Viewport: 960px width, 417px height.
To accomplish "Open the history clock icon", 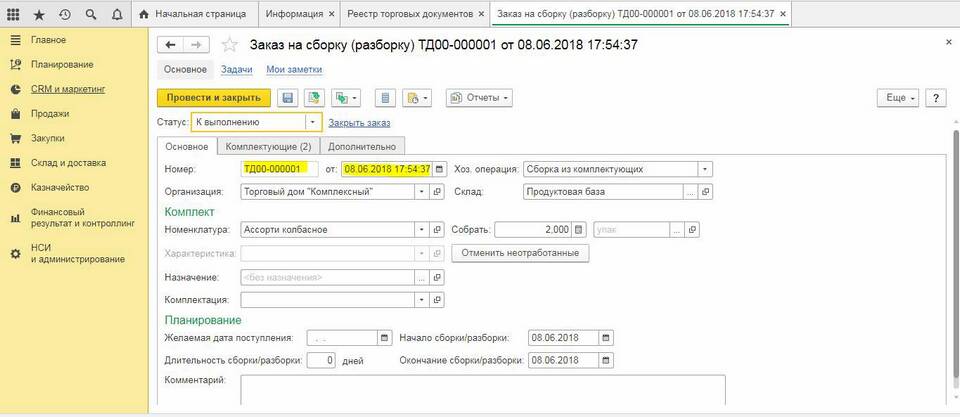I will point(64,15).
